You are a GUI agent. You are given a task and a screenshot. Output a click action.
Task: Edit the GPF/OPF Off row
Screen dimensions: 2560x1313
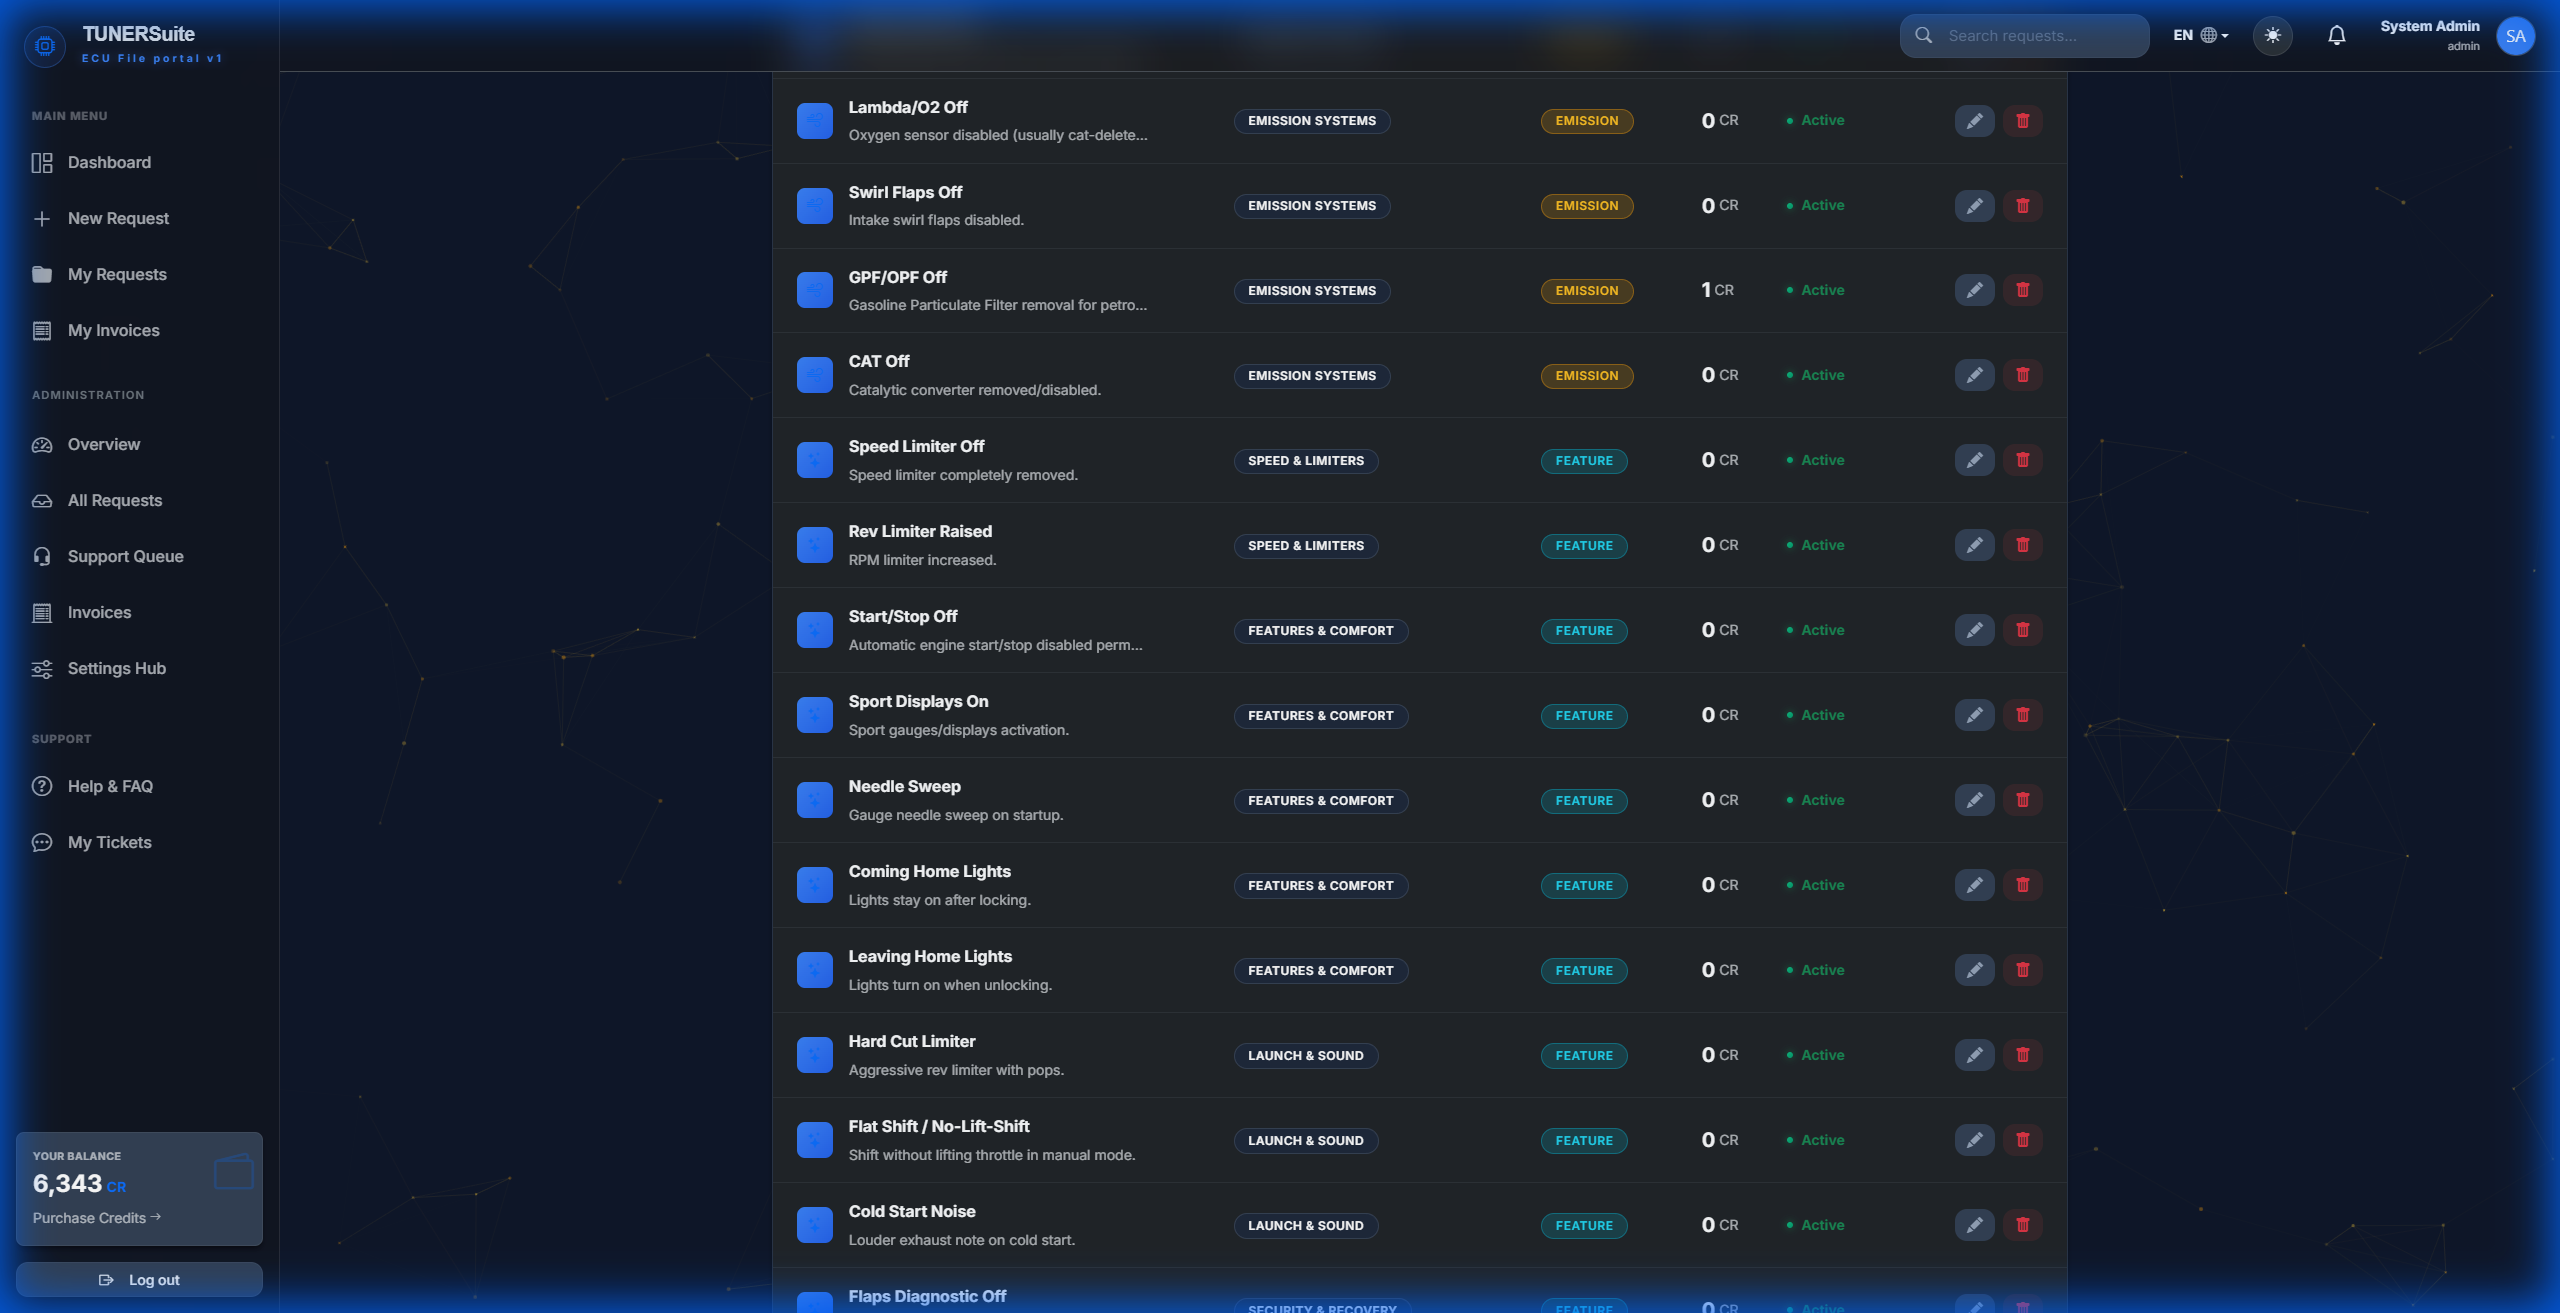tap(1974, 291)
